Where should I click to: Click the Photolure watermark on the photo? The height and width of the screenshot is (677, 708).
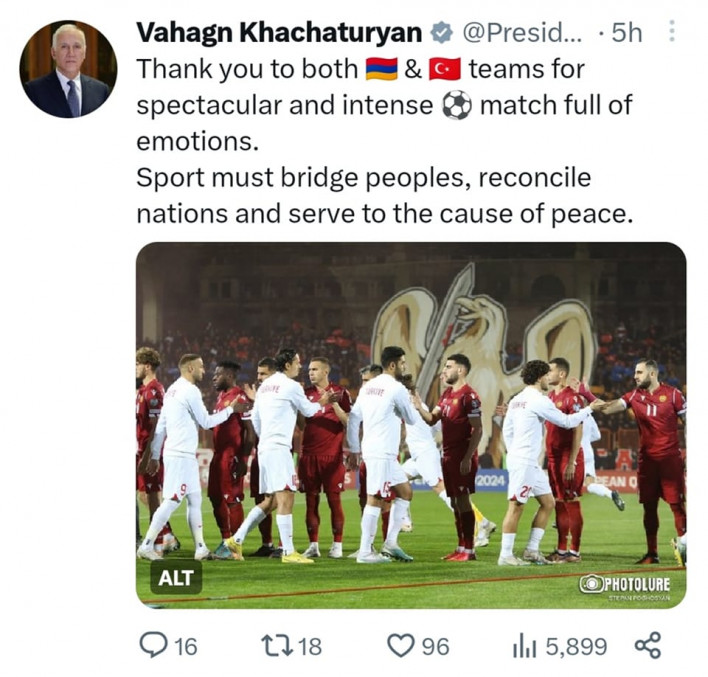tap(625, 584)
